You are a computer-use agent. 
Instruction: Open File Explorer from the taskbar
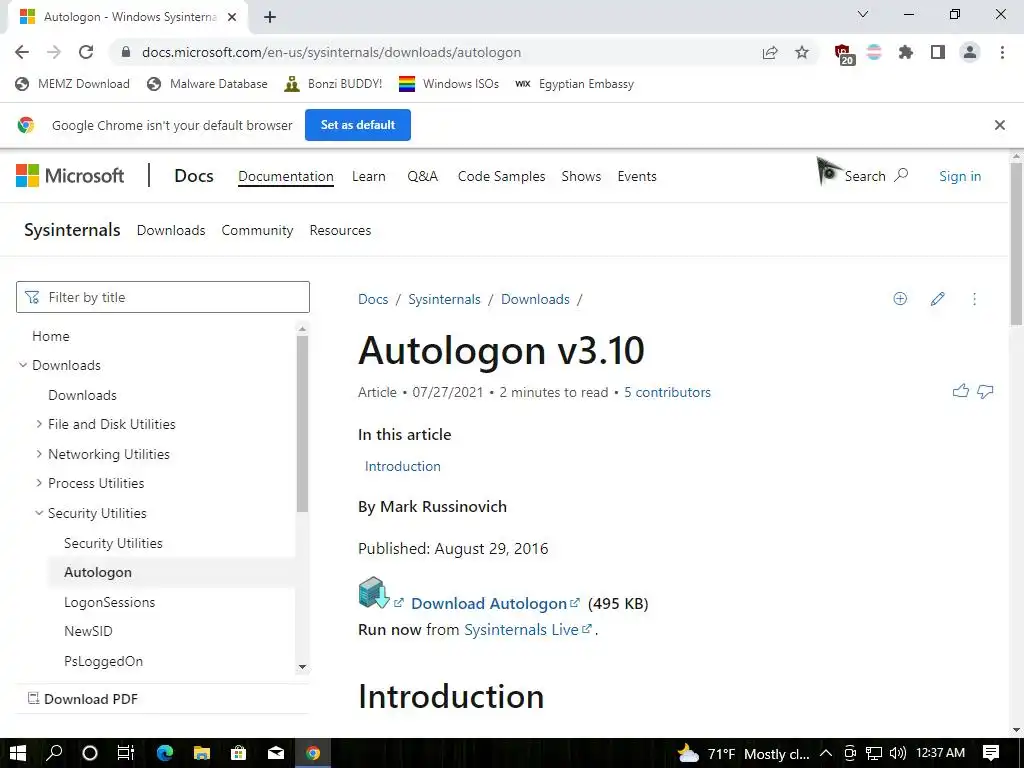(x=201, y=753)
